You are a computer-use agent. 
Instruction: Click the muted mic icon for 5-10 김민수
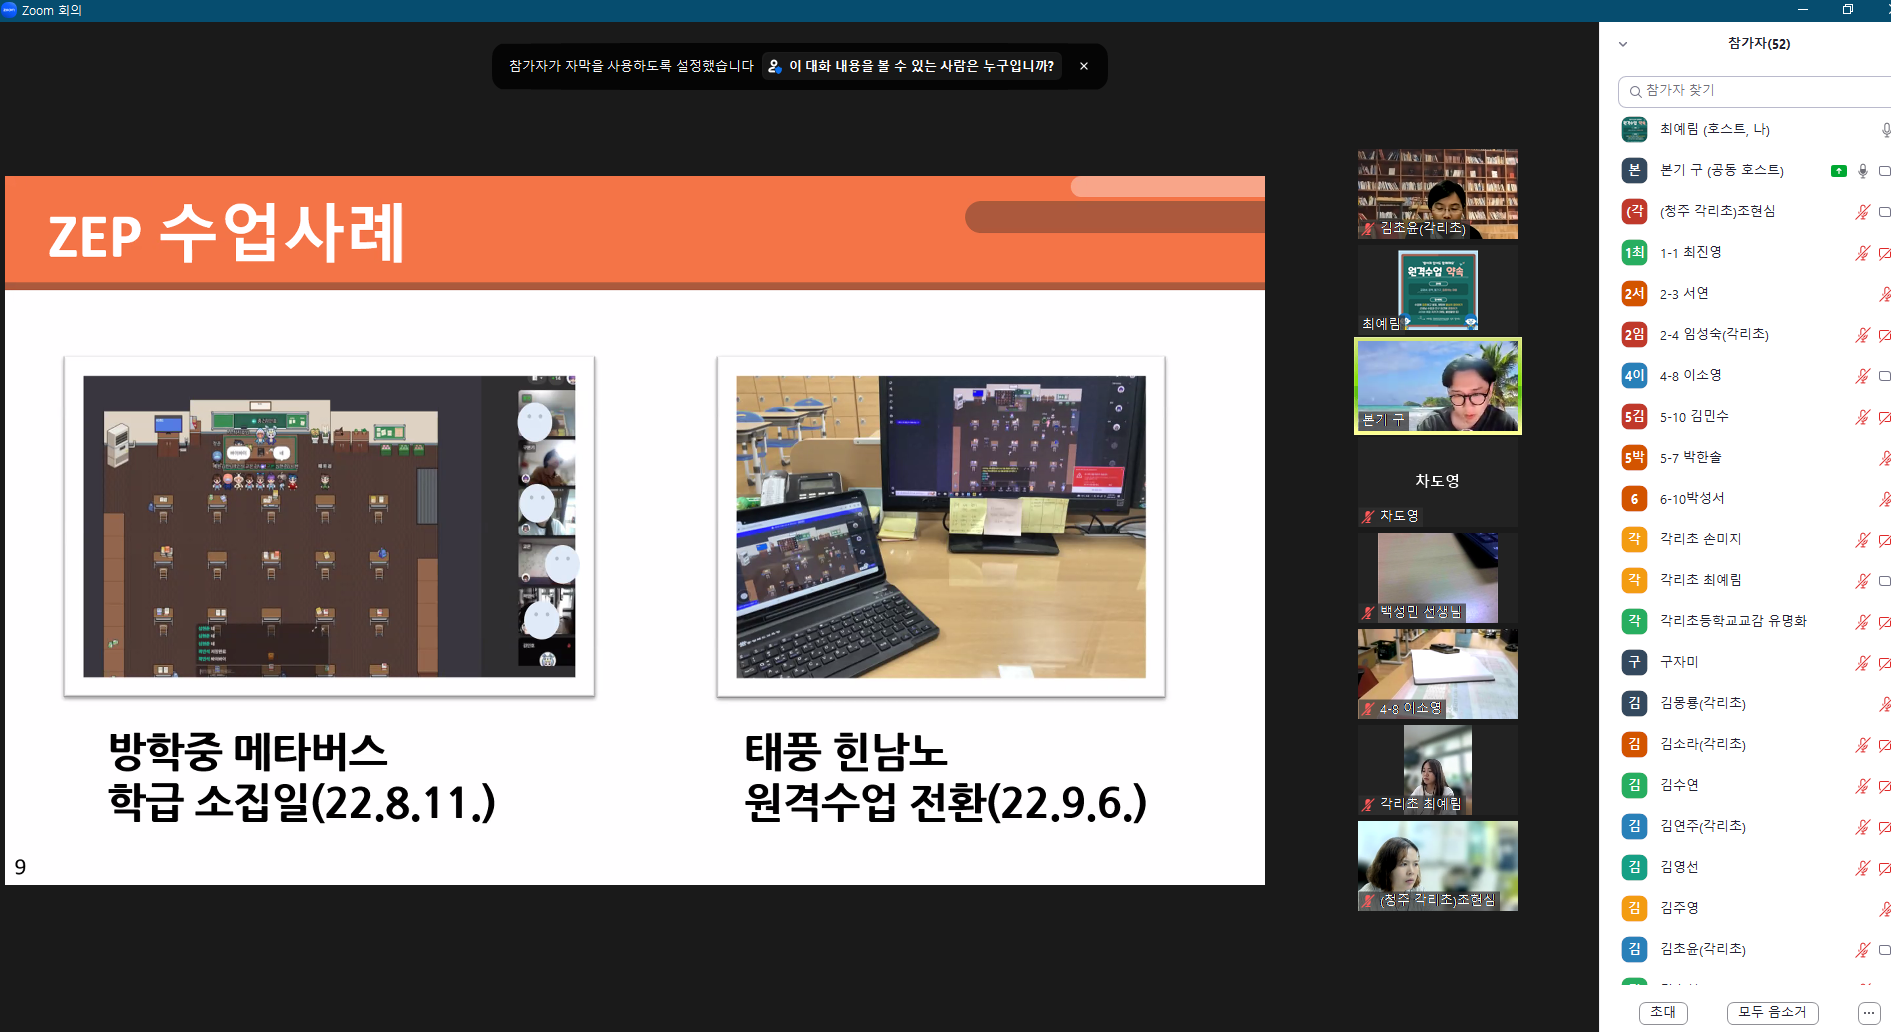click(x=1862, y=417)
